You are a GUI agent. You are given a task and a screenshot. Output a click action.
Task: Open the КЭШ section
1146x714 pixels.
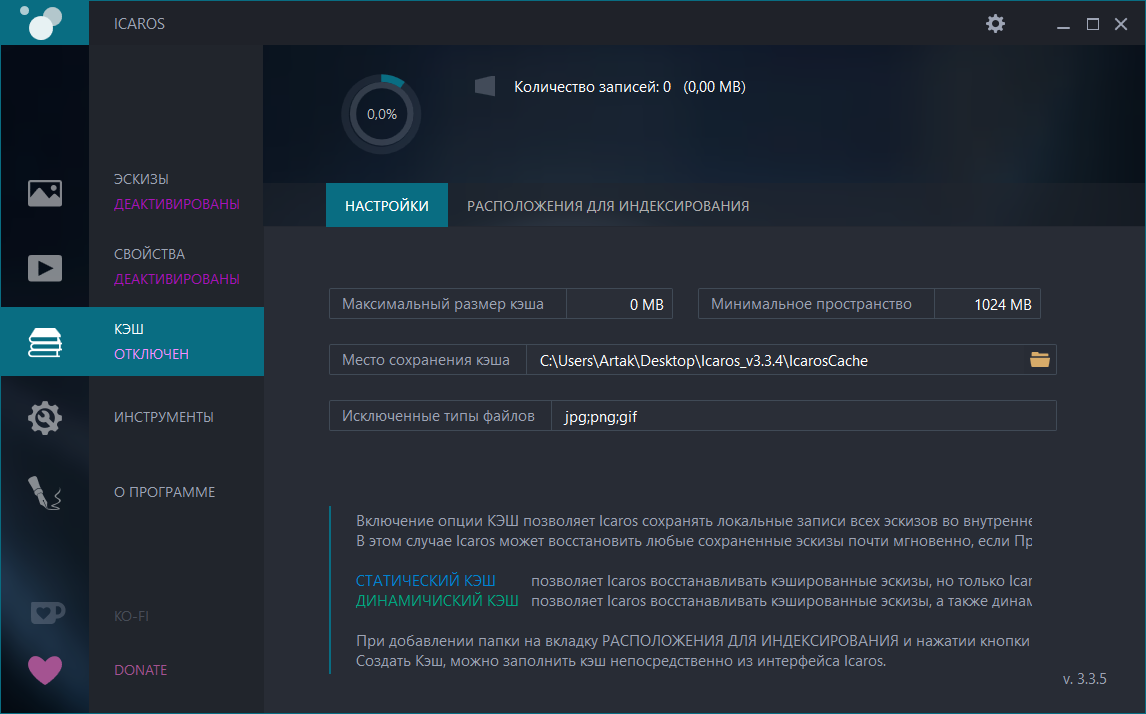click(x=129, y=330)
